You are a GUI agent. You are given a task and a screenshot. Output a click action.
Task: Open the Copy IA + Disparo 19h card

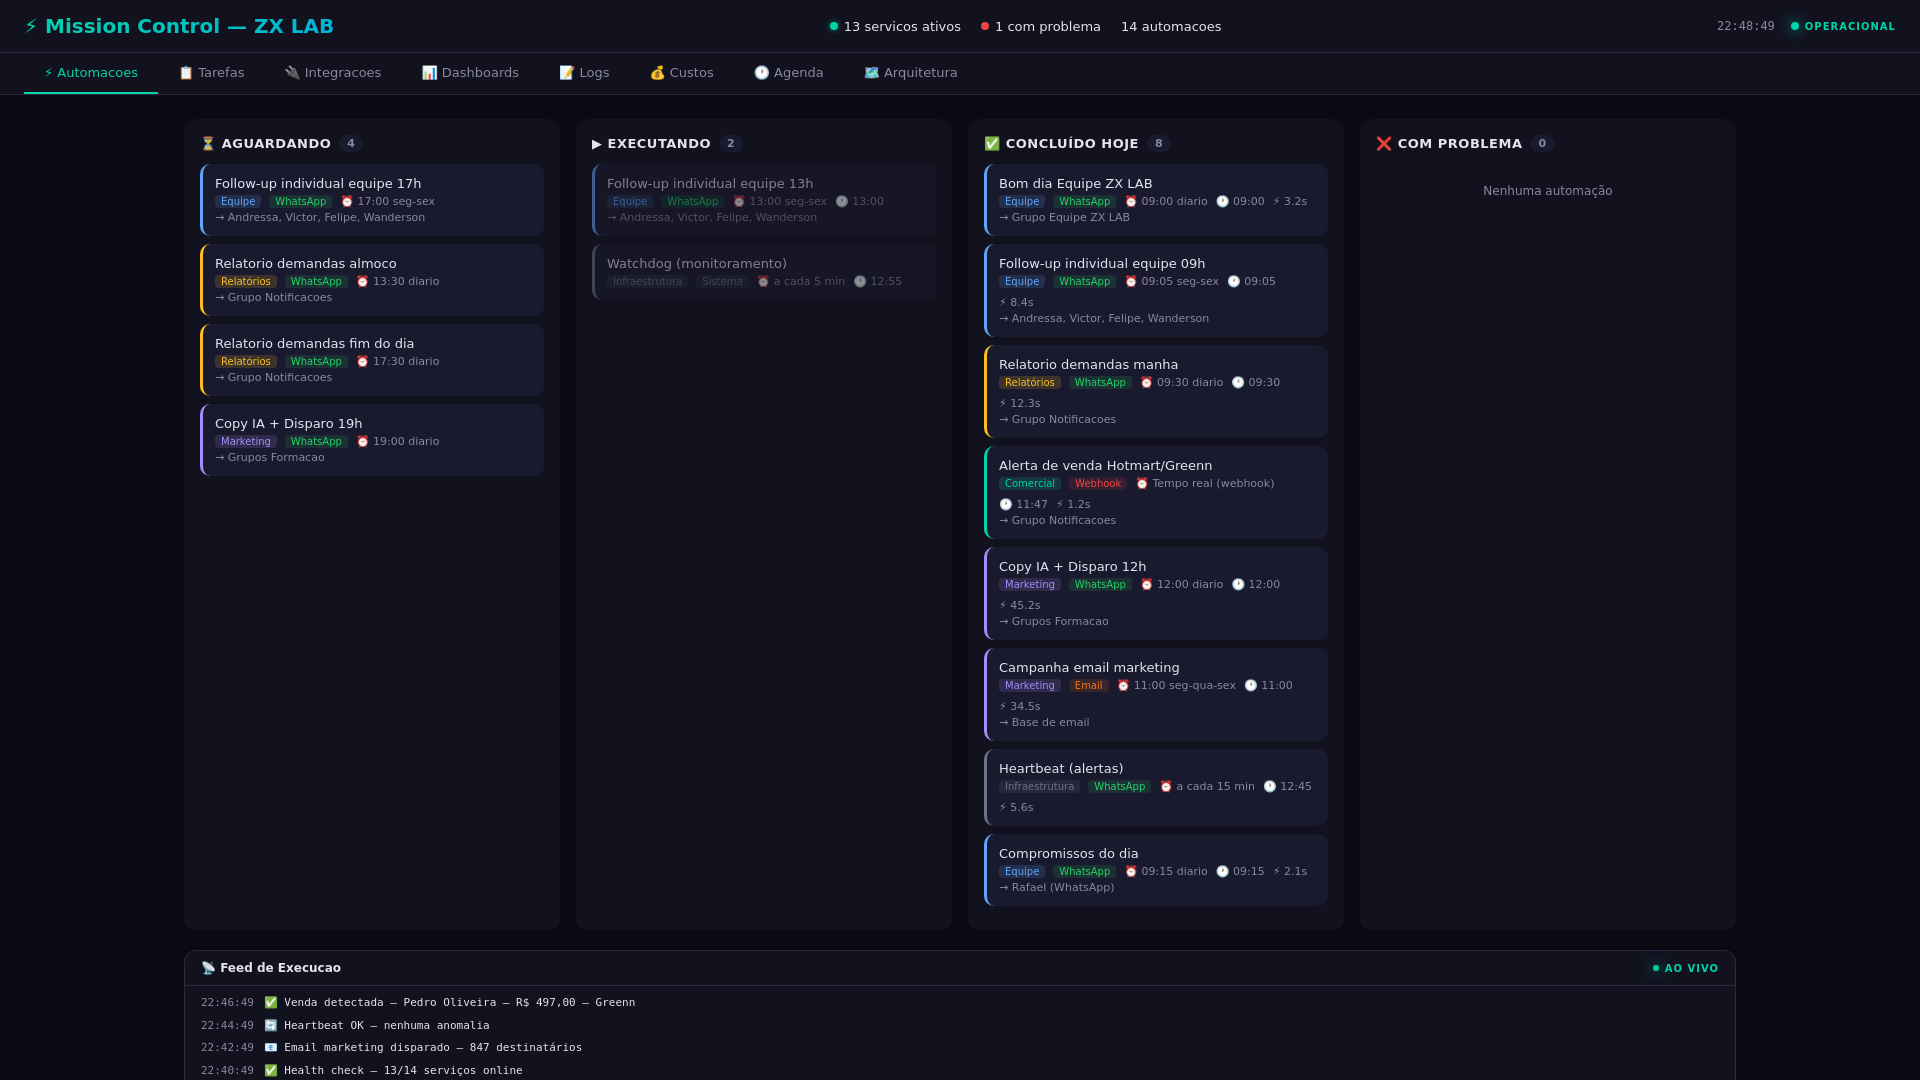(372, 440)
